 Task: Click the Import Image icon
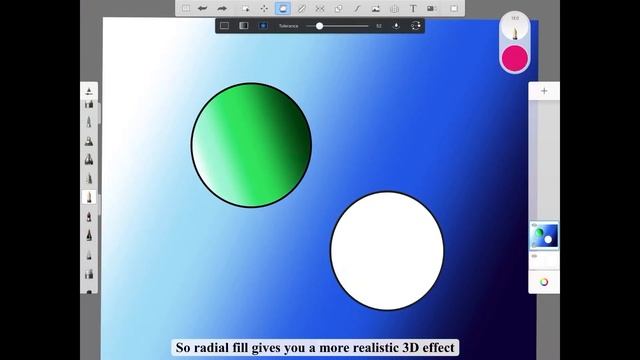(376, 8)
